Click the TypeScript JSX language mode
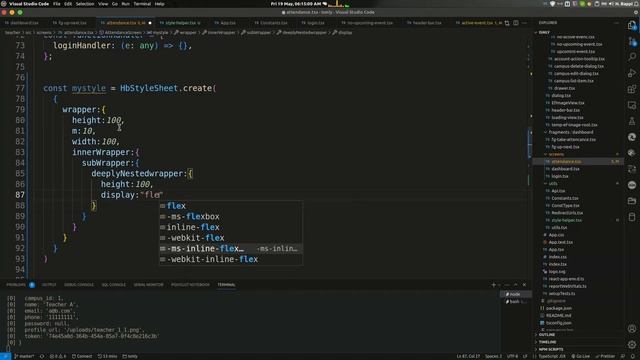This screenshot has width=640, height=360. [x=551, y=356]
